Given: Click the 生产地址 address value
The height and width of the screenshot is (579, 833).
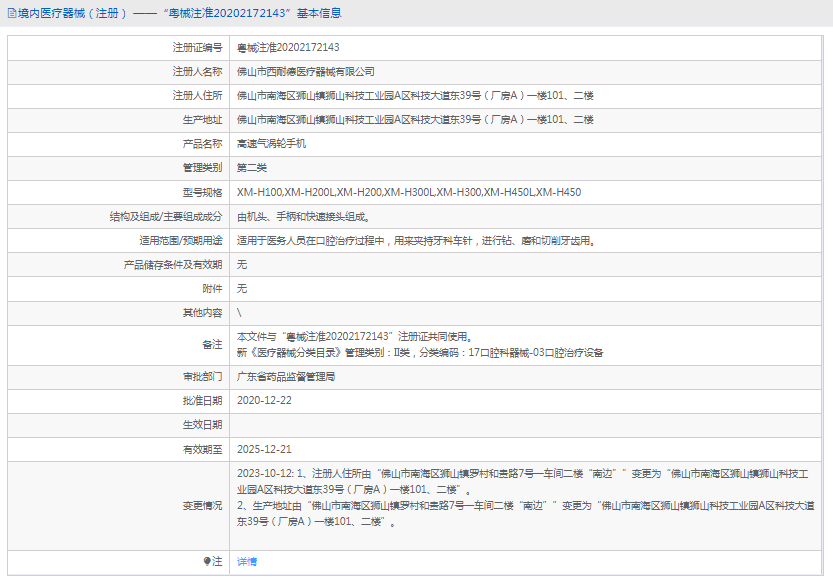Looking at the screenshot, I should pyautogui.click(x=415, y=120).
